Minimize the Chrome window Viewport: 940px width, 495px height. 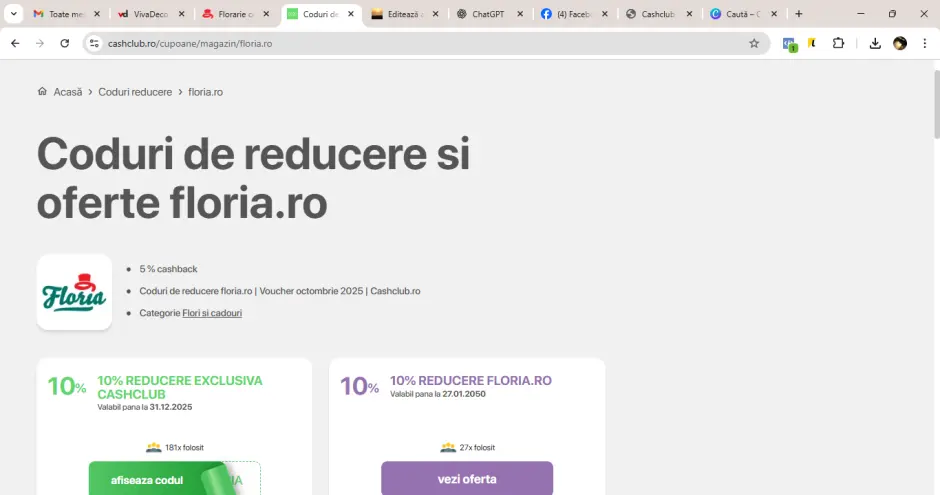861,14
